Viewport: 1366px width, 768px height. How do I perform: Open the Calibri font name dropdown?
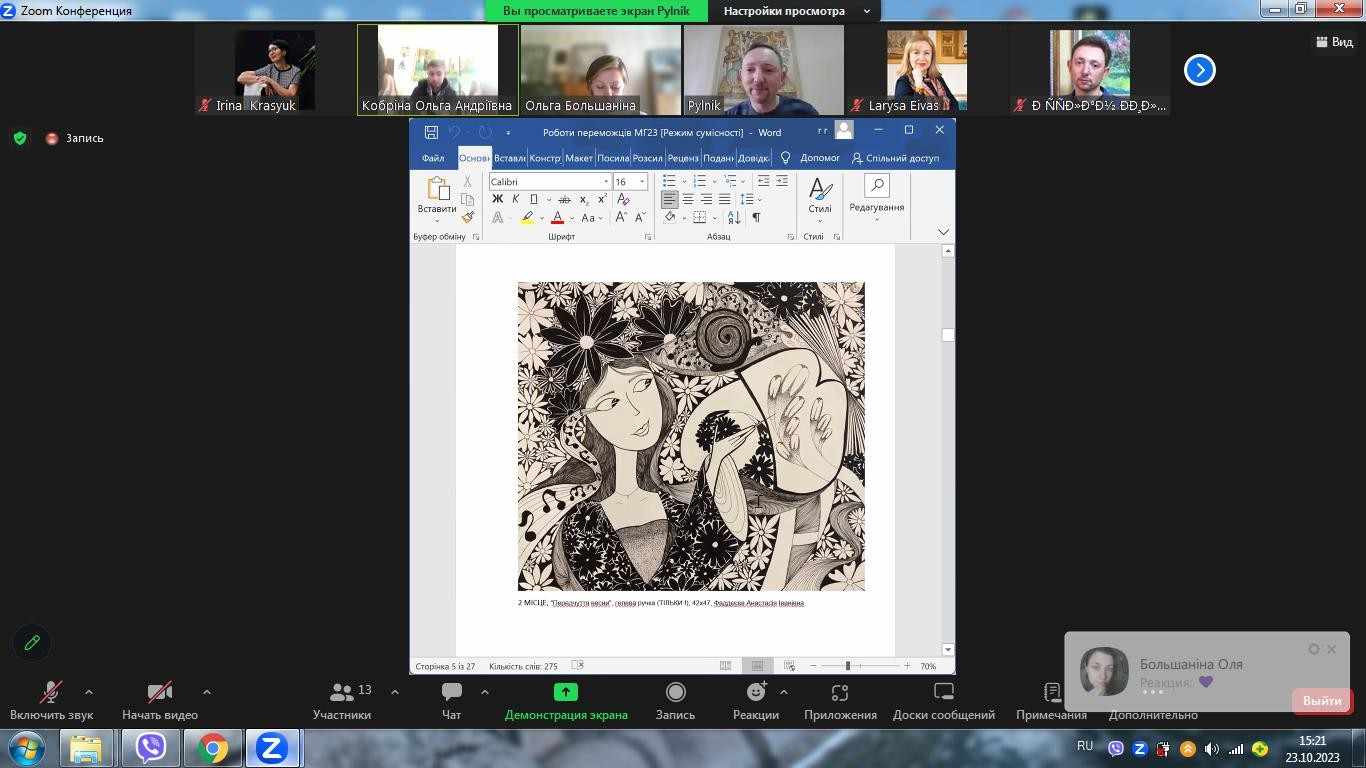pos(605,182)
